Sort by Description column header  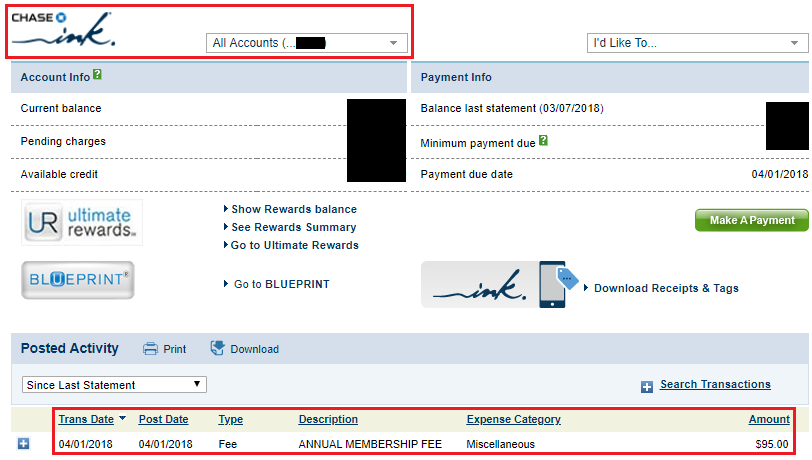328,420
